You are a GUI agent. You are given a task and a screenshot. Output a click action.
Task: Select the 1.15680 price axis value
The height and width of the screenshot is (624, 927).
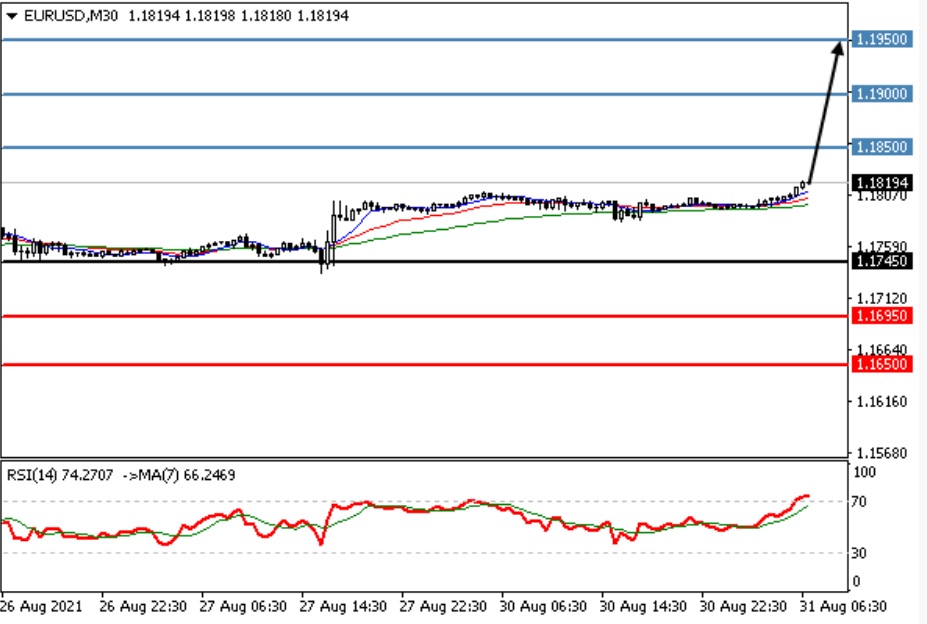(881, 453)
